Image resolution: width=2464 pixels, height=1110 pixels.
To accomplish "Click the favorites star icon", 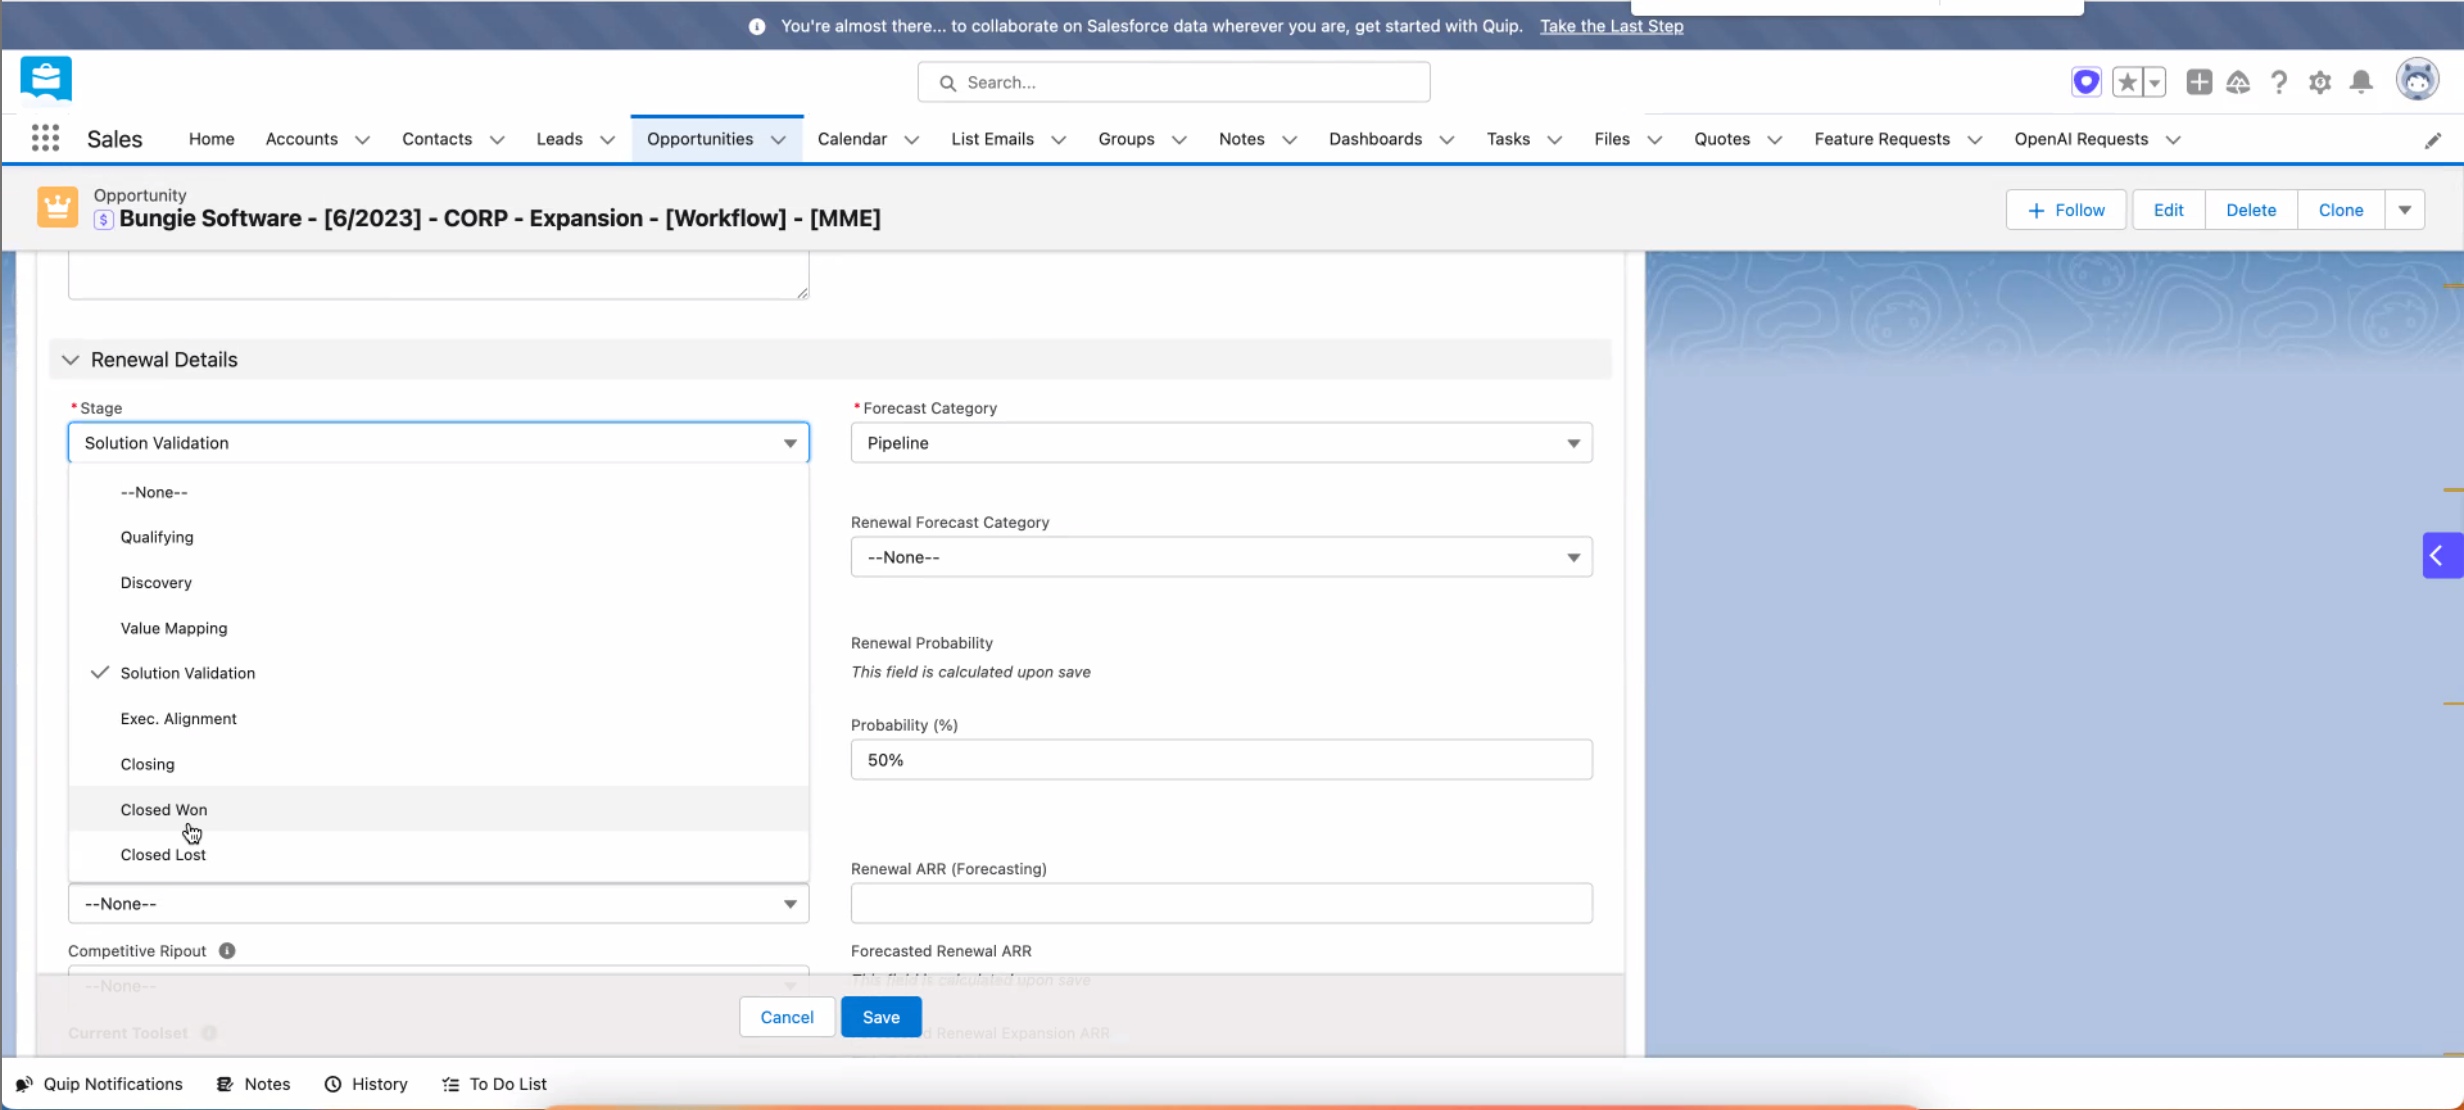I will [x=2127, y=82].
